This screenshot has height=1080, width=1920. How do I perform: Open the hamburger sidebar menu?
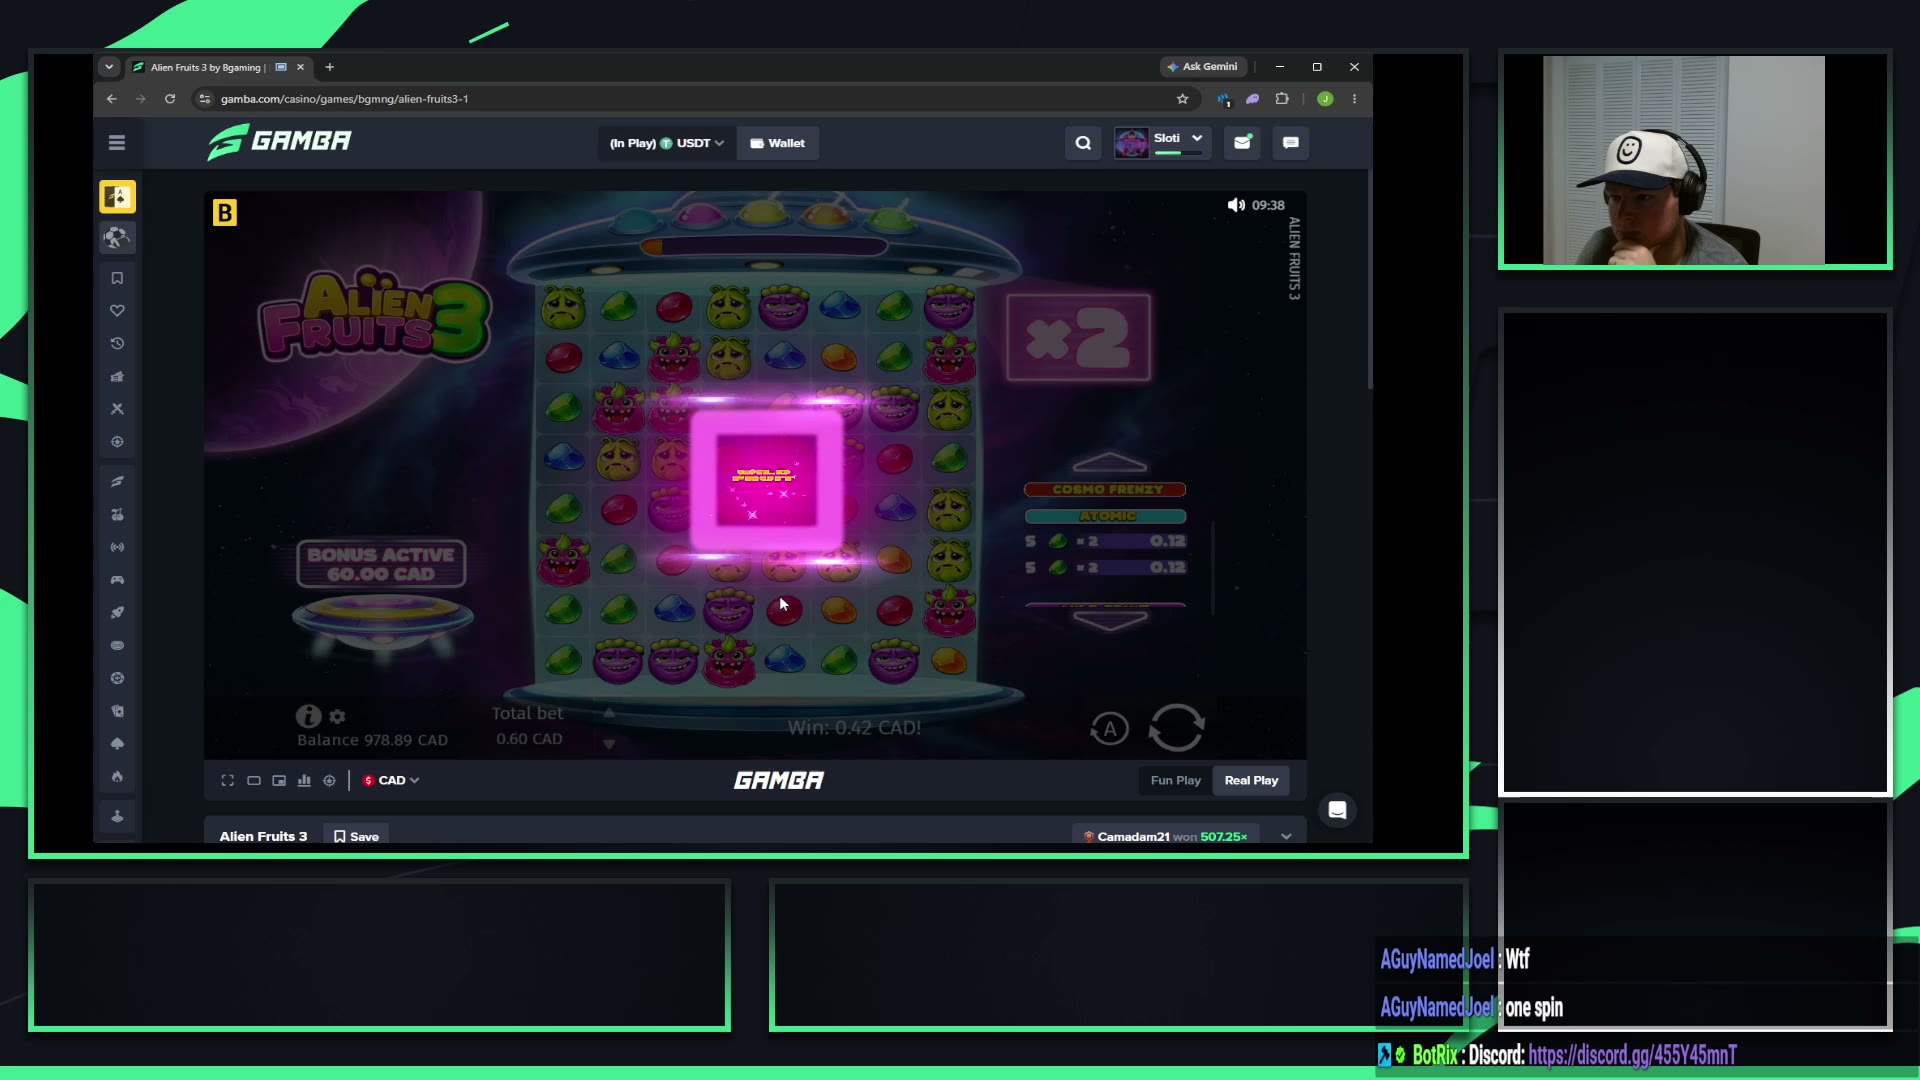pos(117,143)
